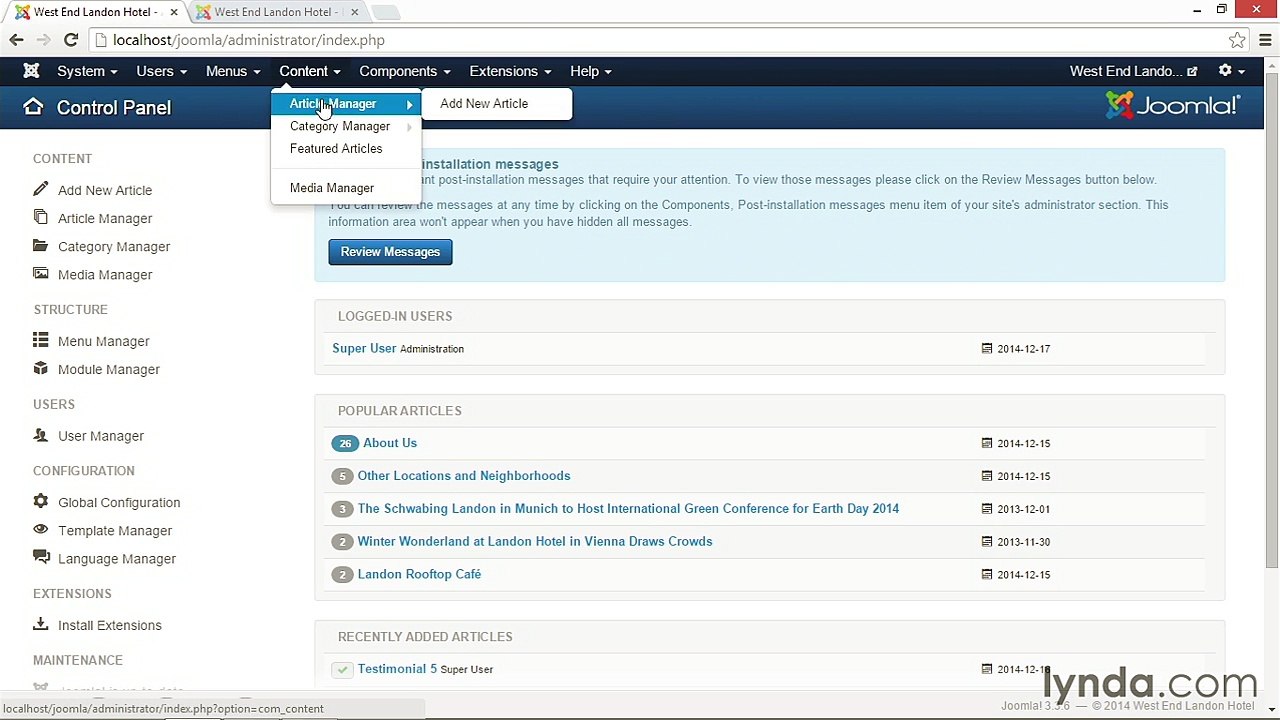Click browser back arrow
The width and height of the screenshot is (1280, 720).
click(17, 40)
